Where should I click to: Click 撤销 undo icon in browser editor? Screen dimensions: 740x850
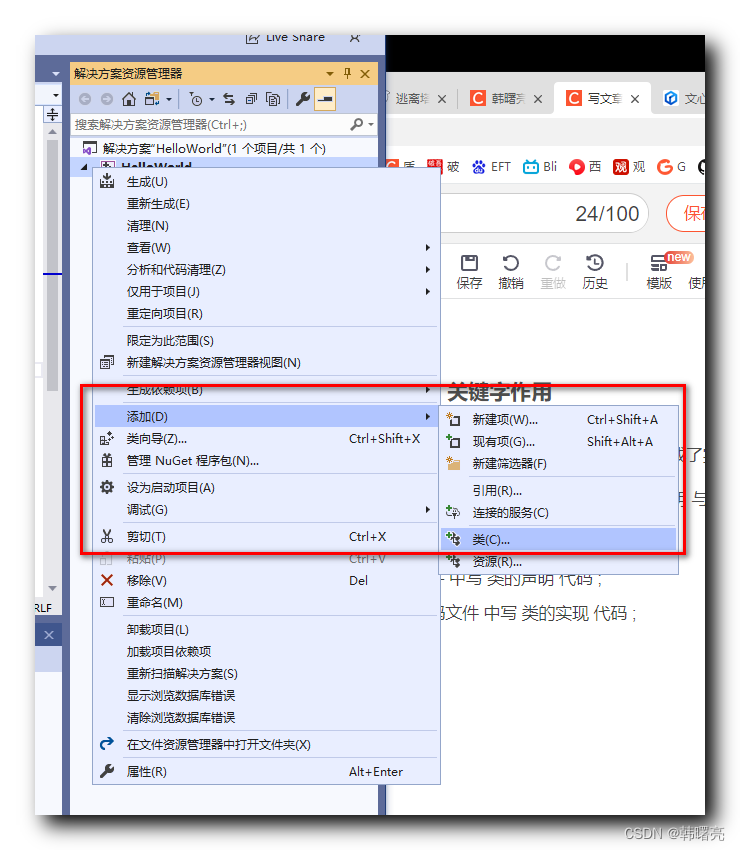(x=511, y=272)
